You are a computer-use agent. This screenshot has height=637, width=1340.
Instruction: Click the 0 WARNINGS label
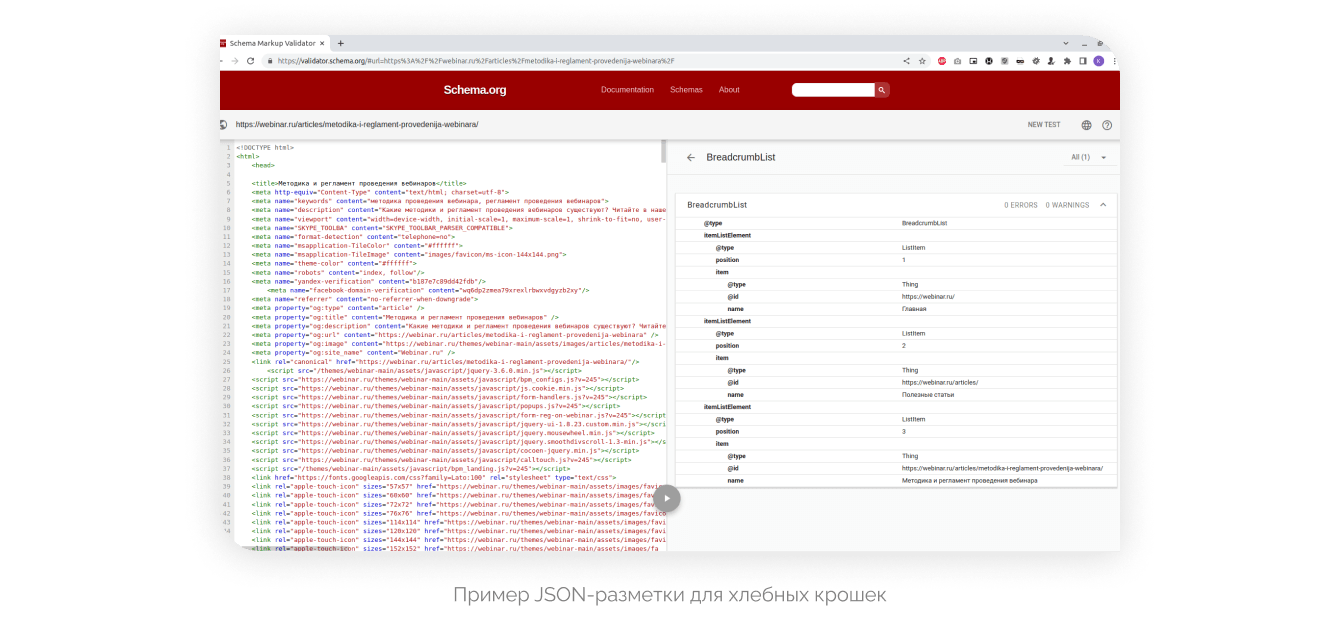(x=1067, y=205)
